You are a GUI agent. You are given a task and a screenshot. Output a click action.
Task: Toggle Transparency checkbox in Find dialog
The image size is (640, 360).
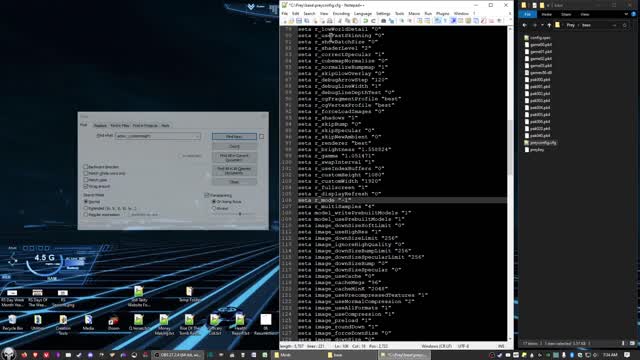(x=207, y=196)
